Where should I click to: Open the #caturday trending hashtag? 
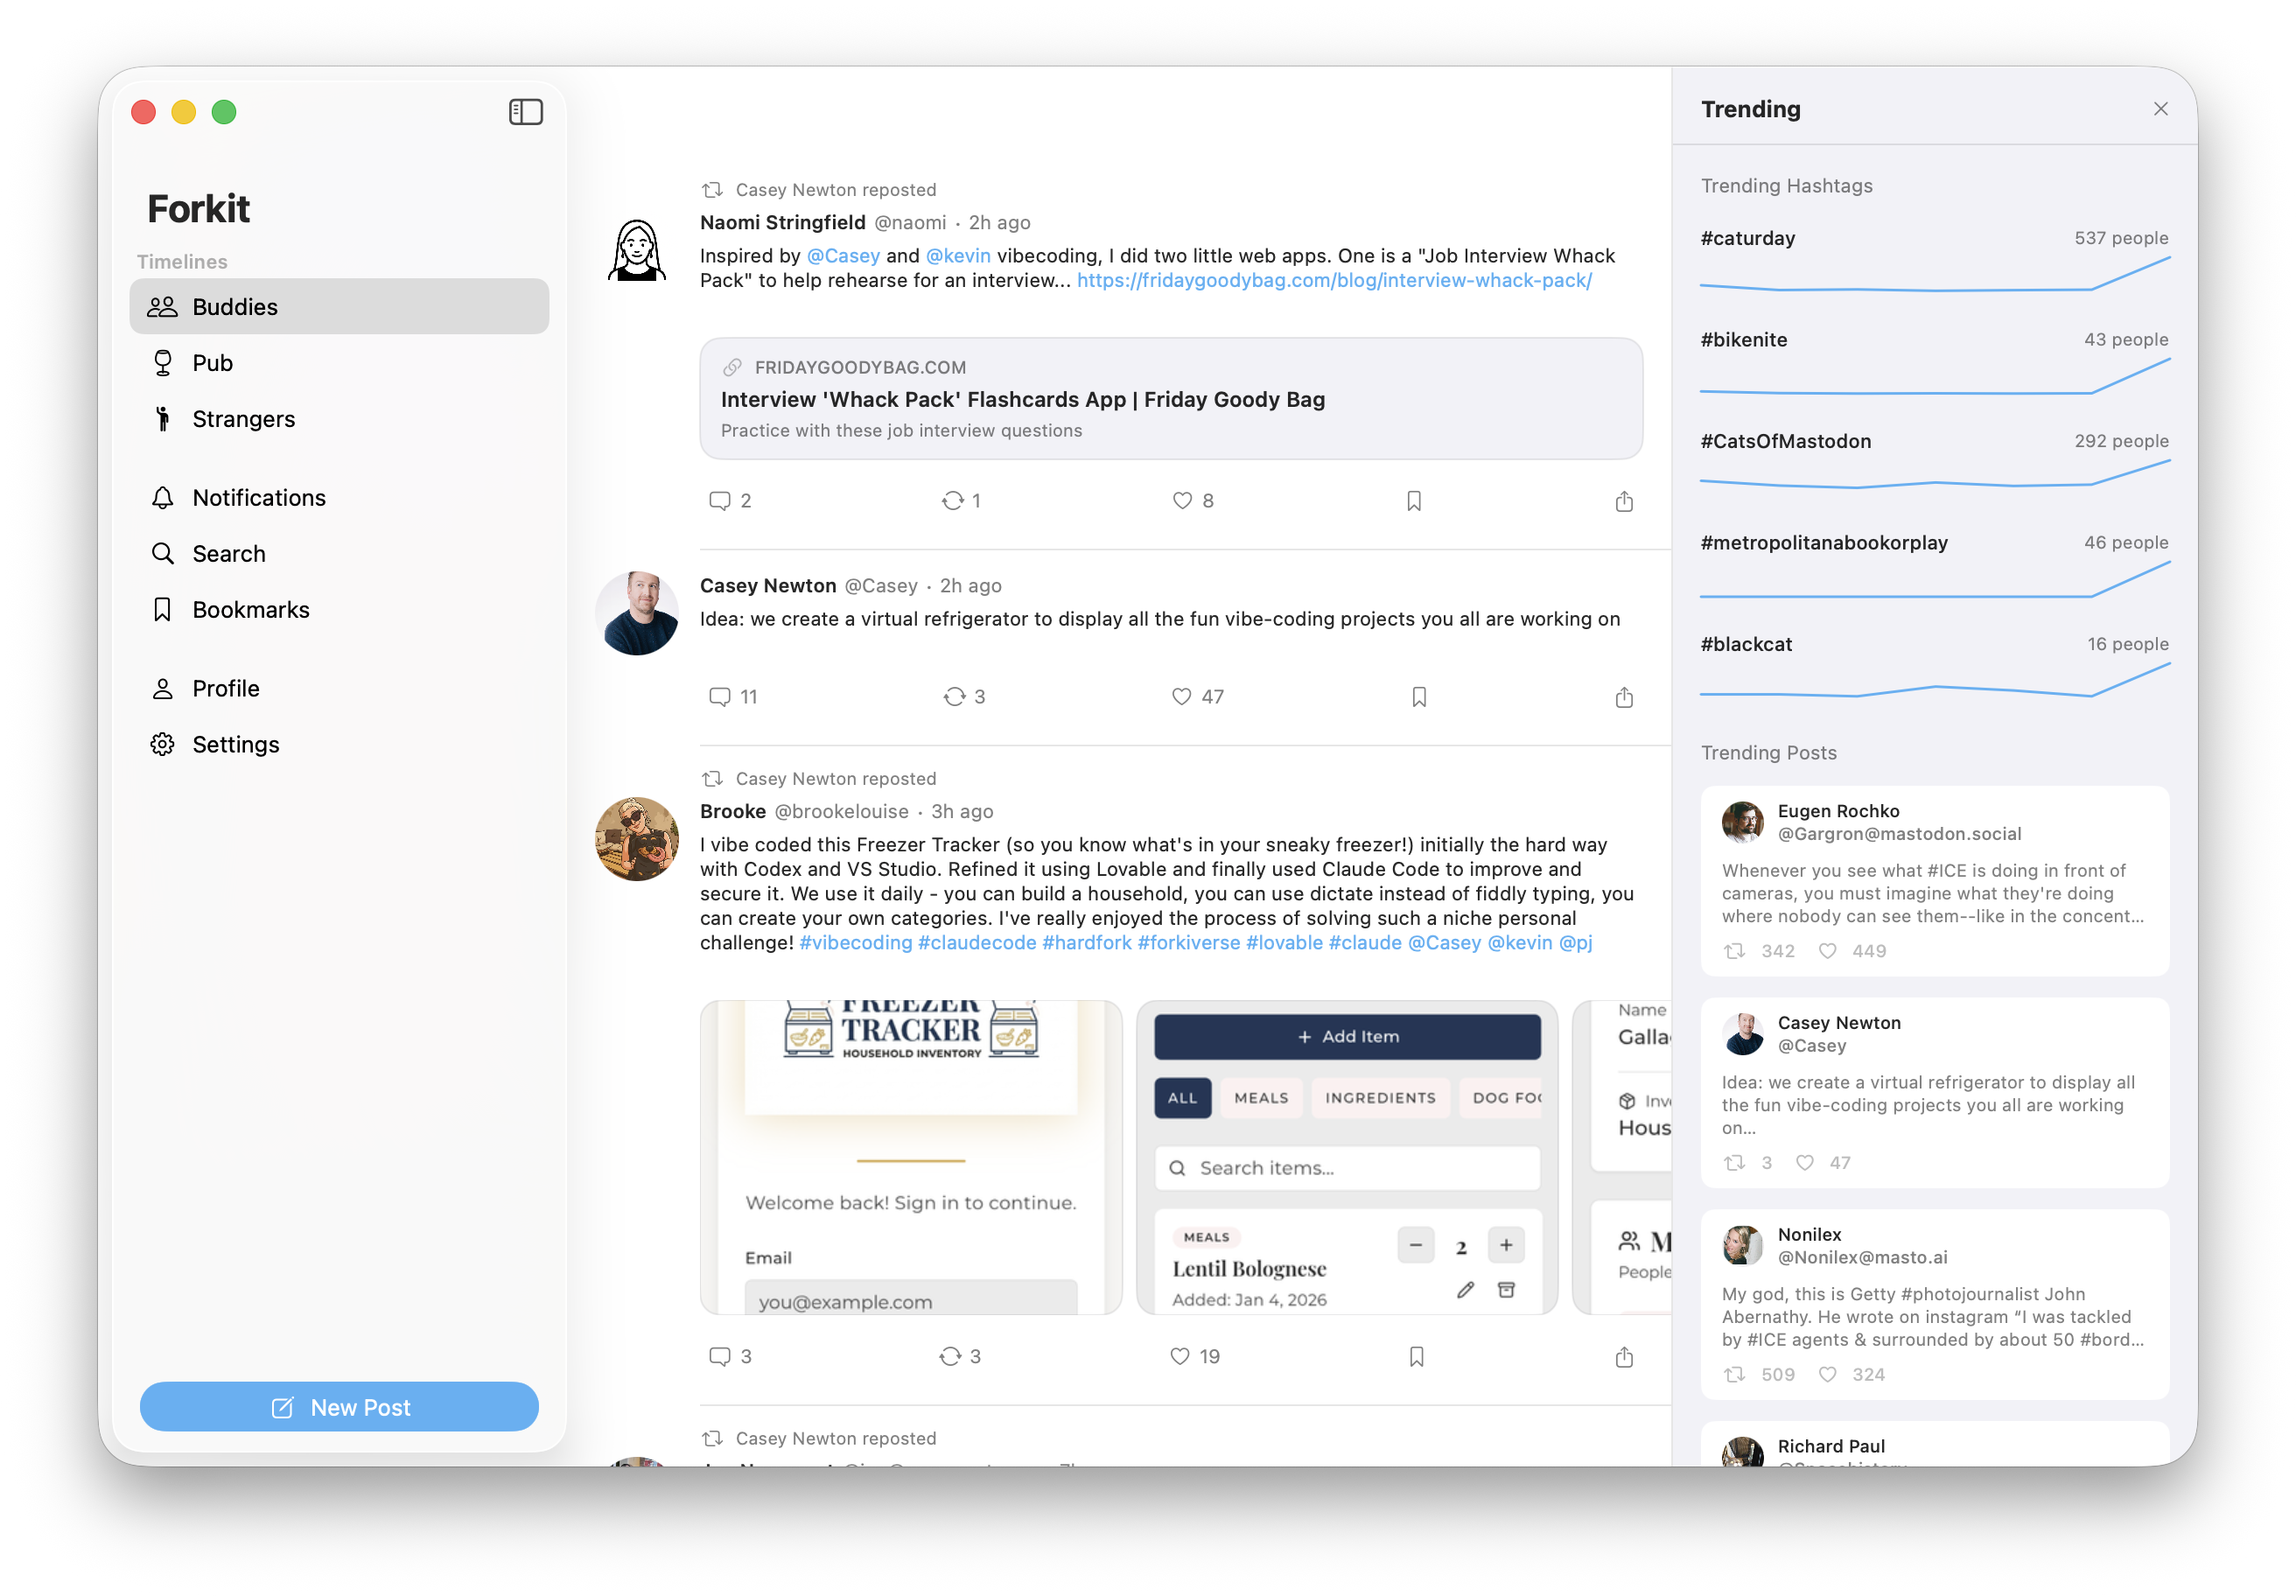tap(1747, 238)
